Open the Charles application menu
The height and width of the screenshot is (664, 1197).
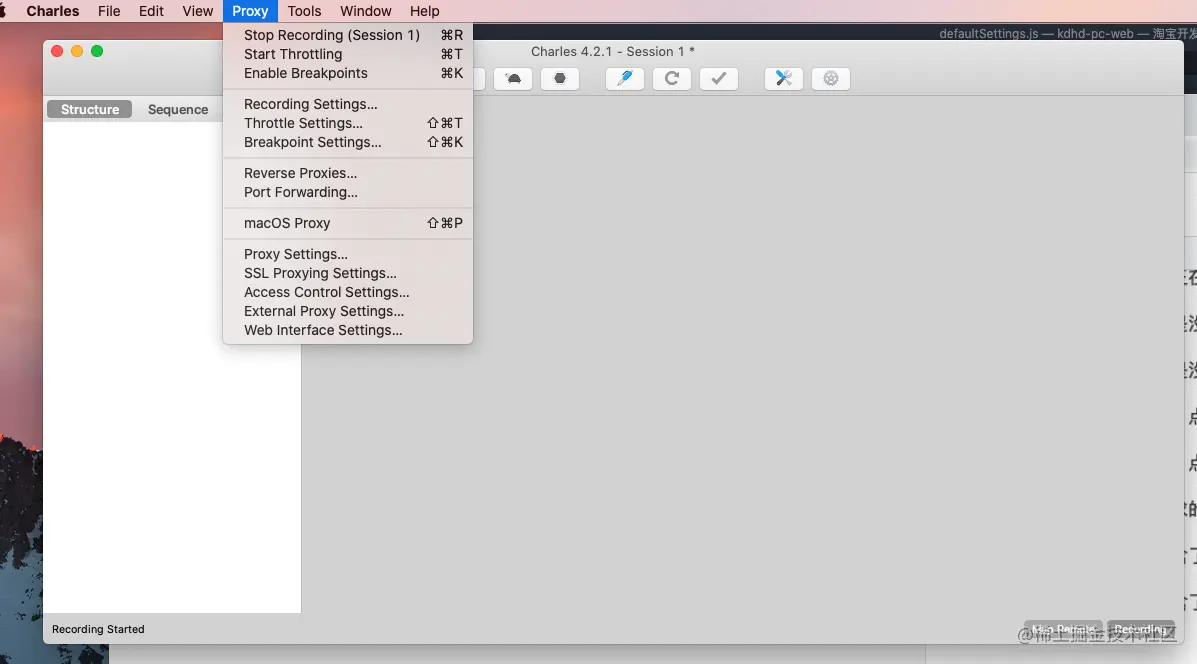(x=53, y=11)
